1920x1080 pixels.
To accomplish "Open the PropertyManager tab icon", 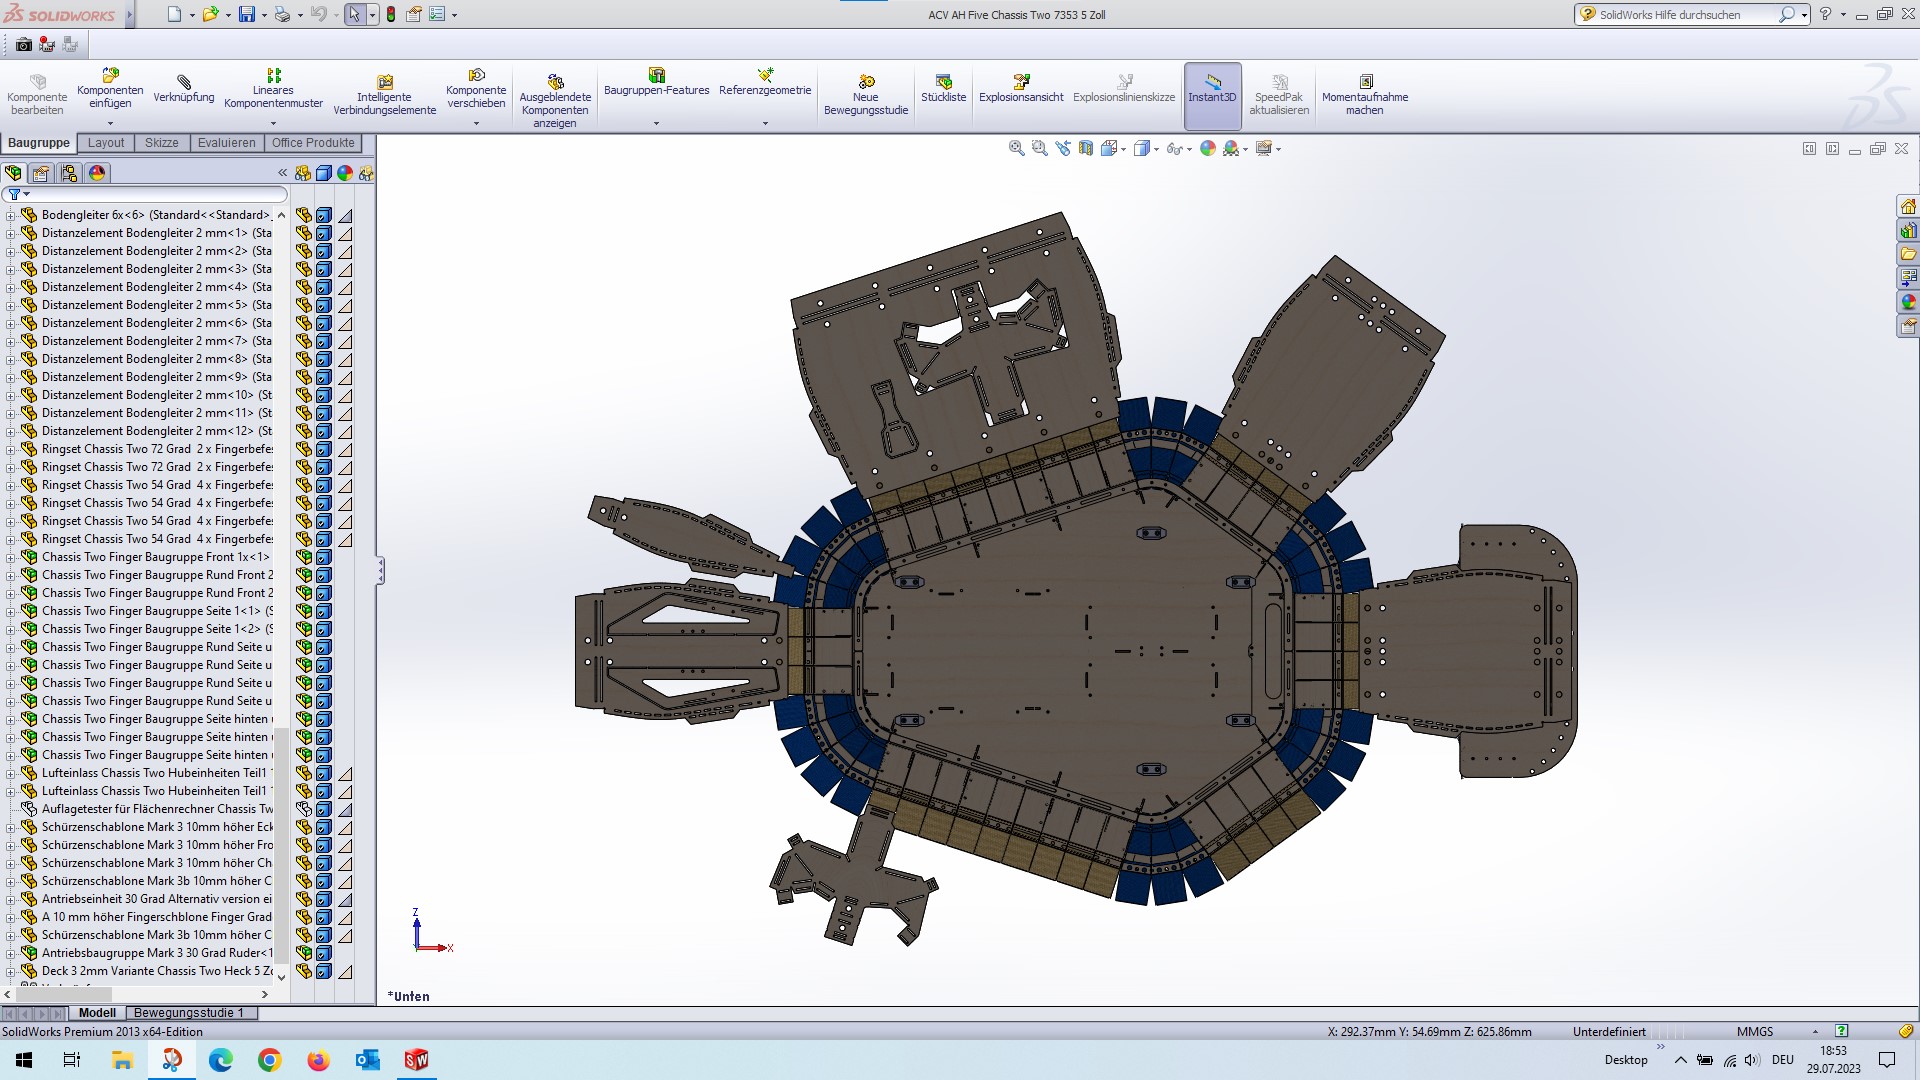I will coord(41,173).
